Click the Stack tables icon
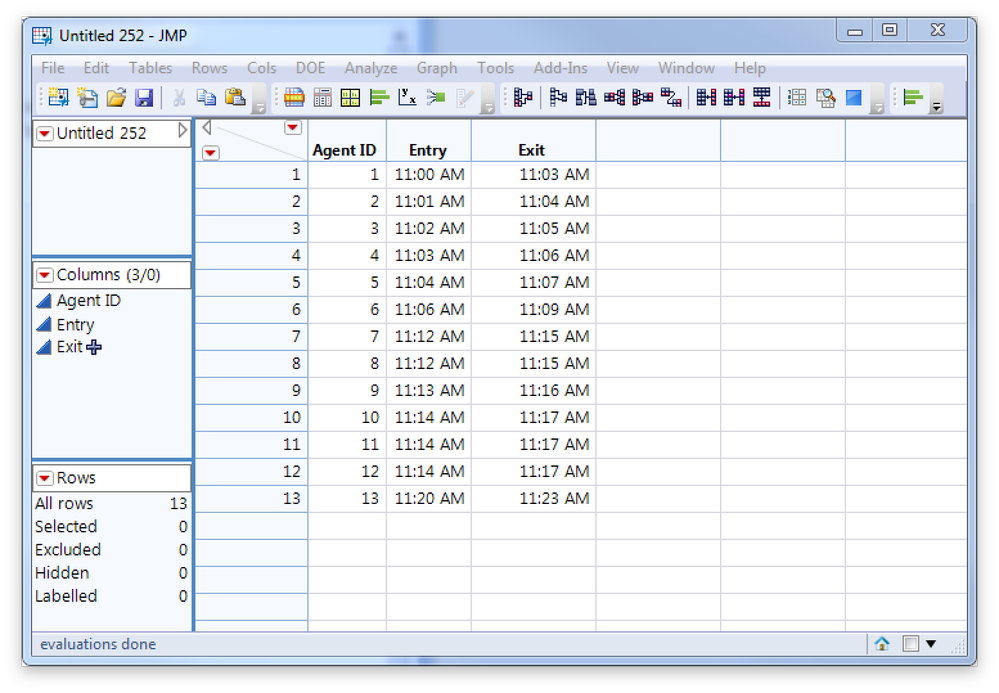Image resolution: width=999 pixels, height=693 pixels. [614, 97]
